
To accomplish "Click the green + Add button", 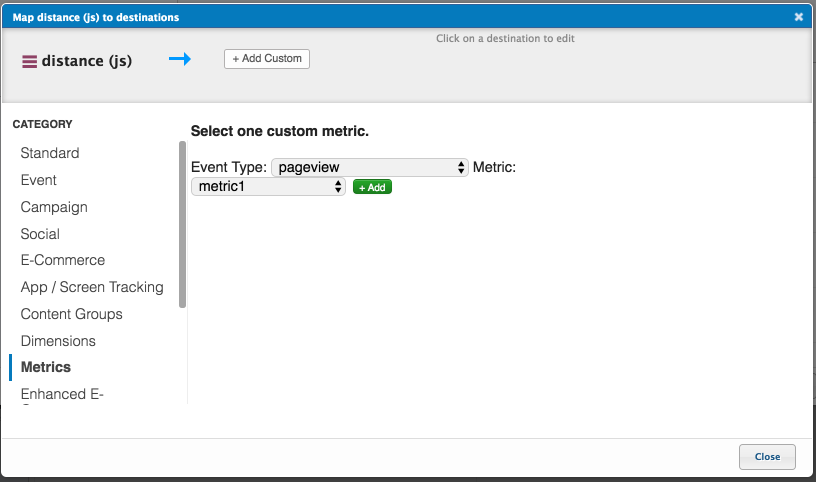I will tap(372, 187).
